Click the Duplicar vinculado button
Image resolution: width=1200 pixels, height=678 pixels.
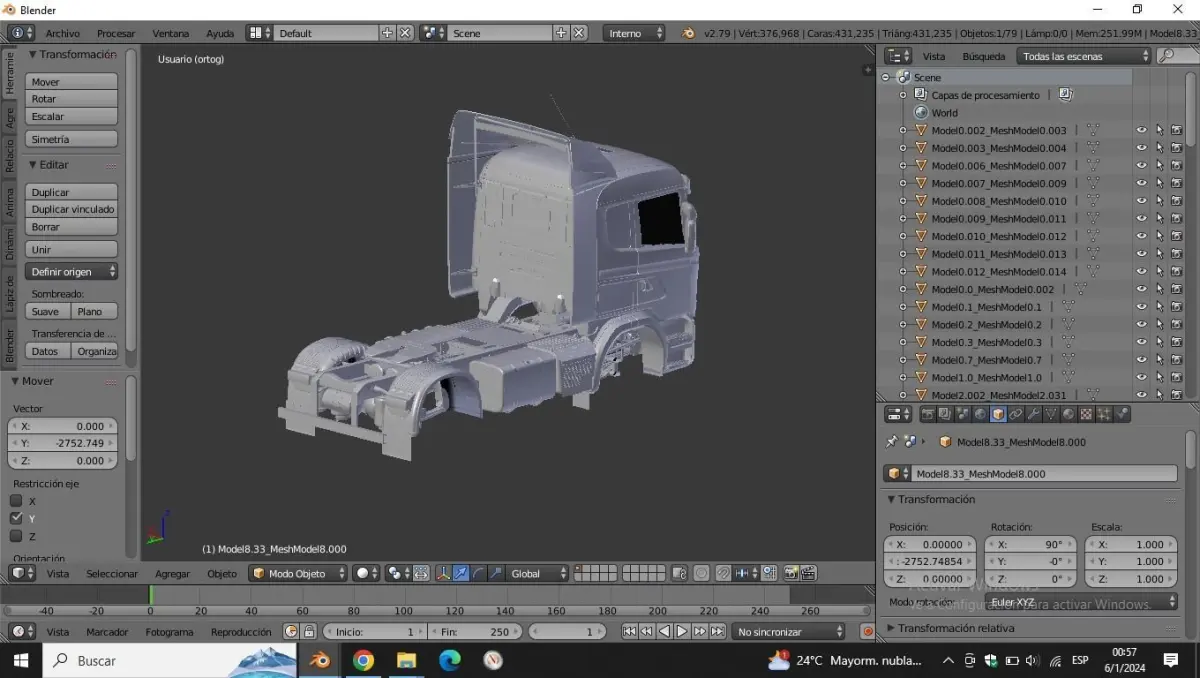(72, 209)
